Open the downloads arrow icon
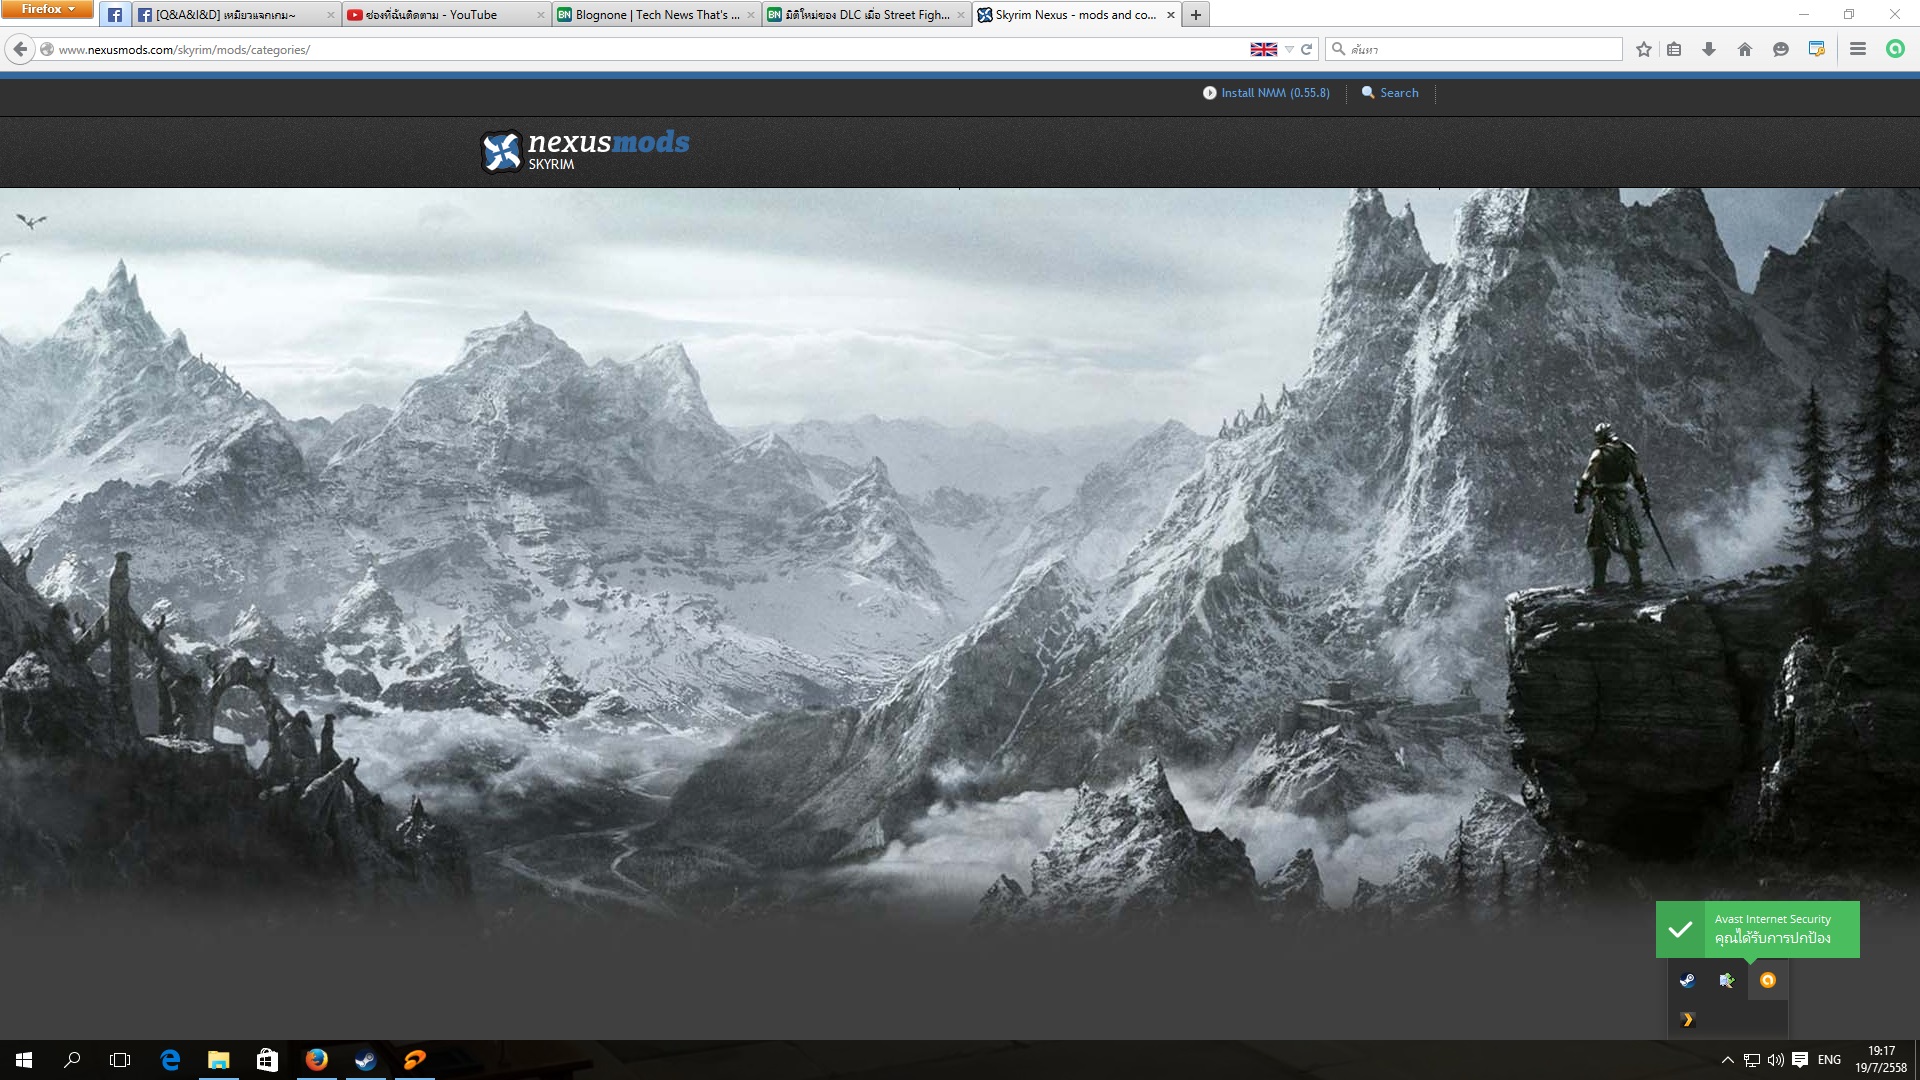The image size is (1920, 1080). tap(1709, 49)
